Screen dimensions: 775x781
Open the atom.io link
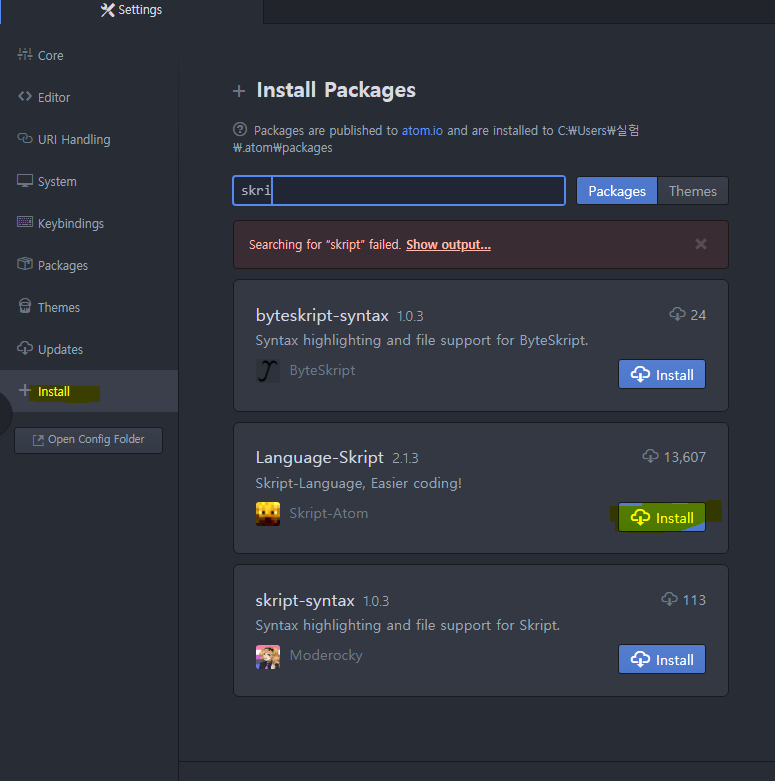(x=422, y=130)
